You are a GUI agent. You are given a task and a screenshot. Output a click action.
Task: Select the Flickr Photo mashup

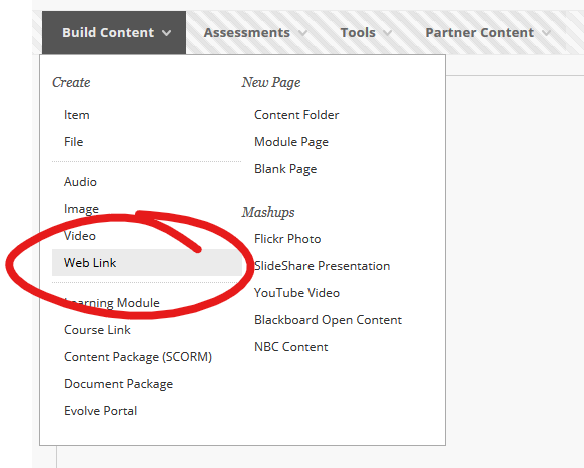point(288,239)
